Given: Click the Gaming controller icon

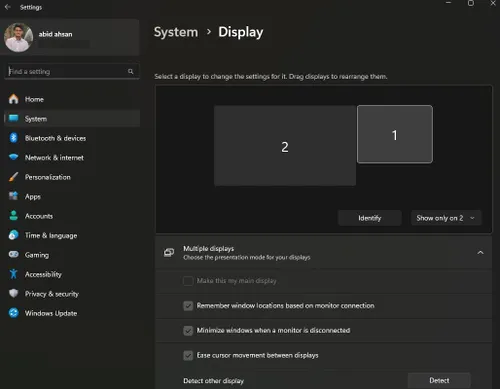Looking at the screenshot, I should (x=13, y=254).
